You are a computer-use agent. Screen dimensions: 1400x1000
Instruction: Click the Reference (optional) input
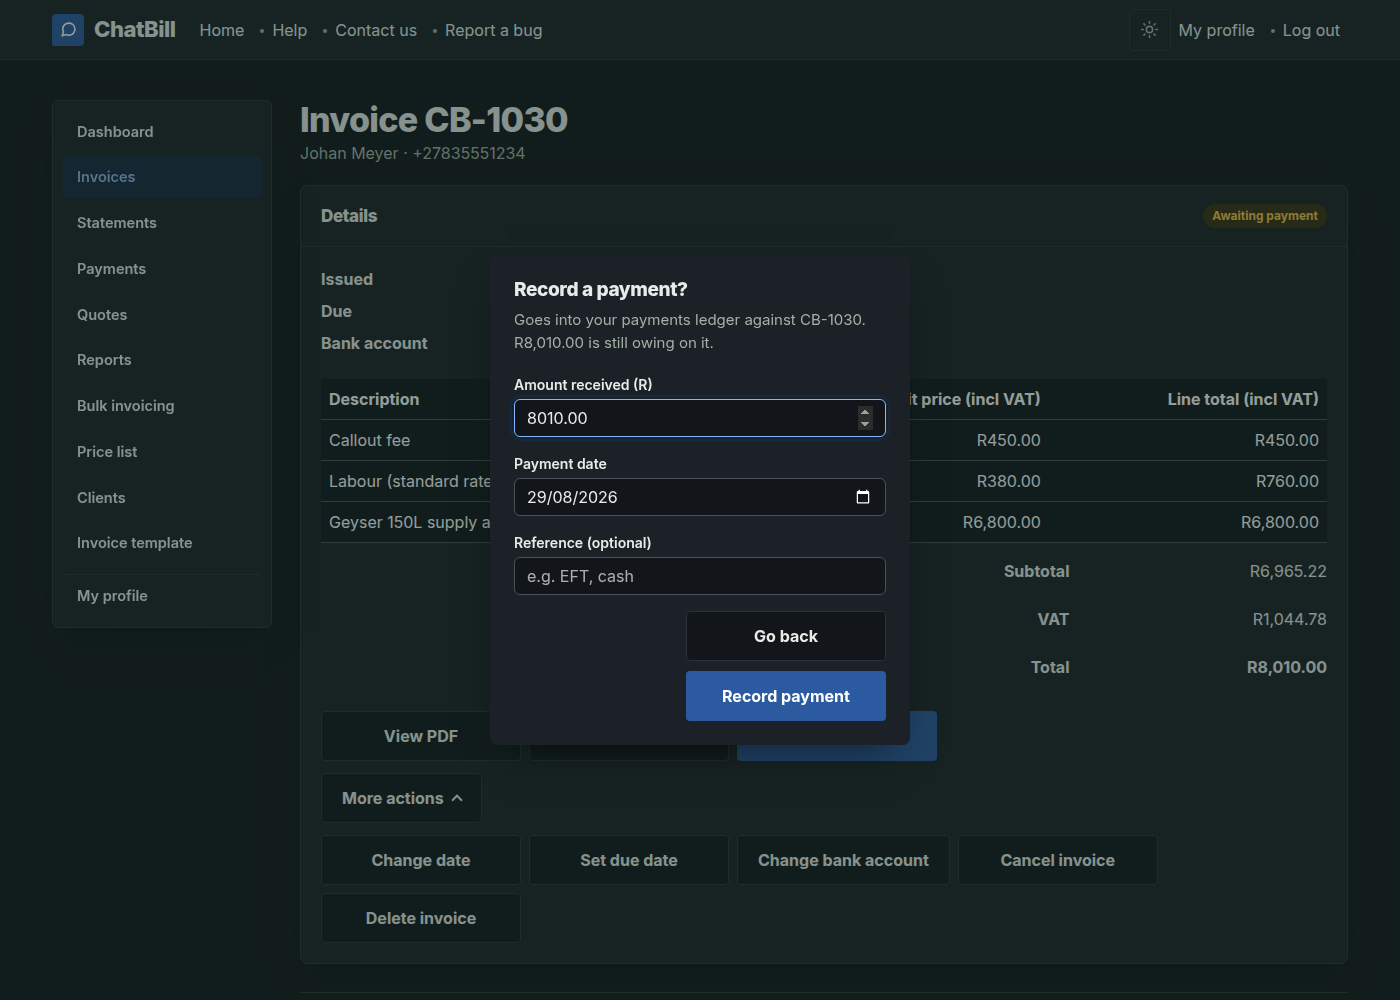coord(700,576)
